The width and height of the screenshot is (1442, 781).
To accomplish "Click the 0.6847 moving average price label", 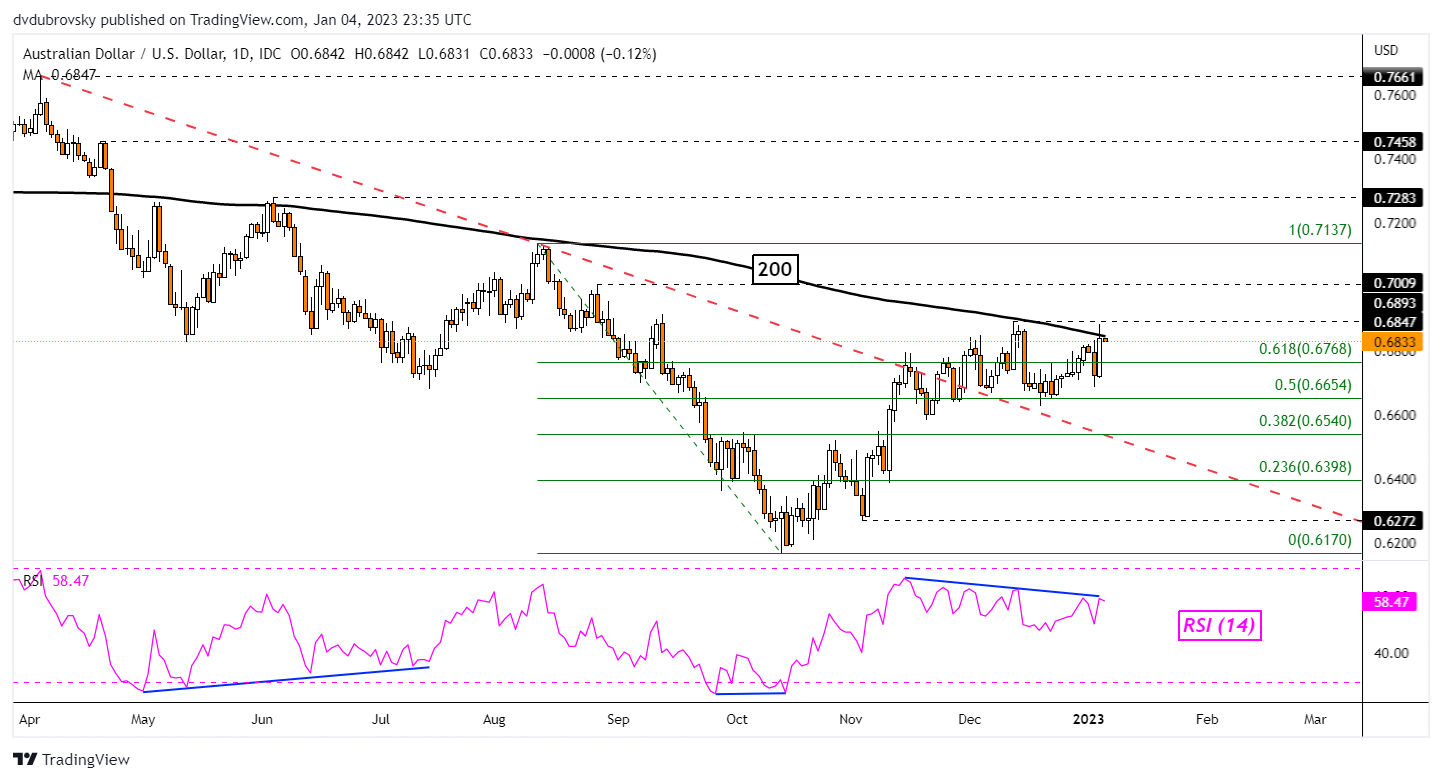I will click(1393, 321).
